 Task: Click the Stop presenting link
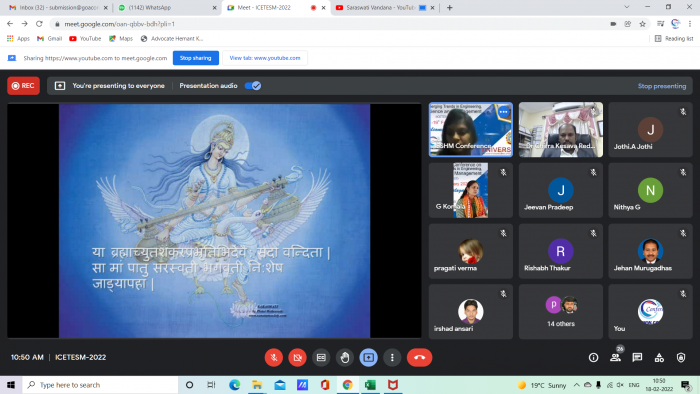click(x=662, y=86)
